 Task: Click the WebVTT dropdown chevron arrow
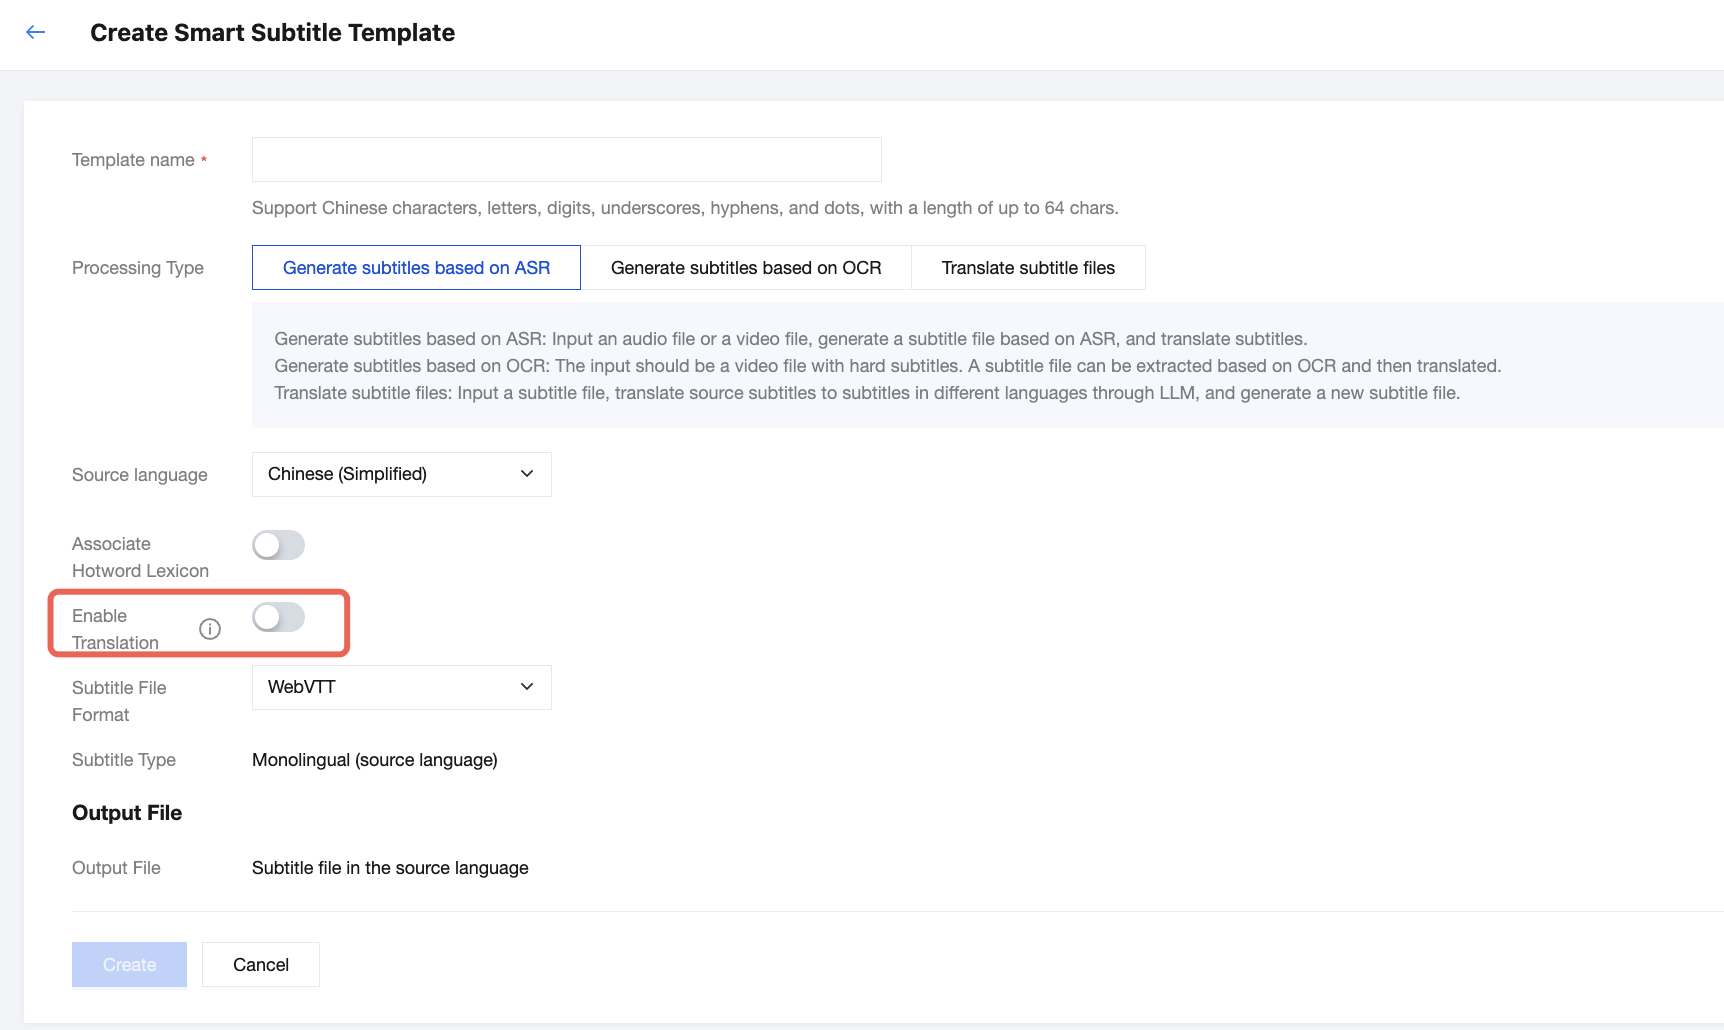[527, 687]
